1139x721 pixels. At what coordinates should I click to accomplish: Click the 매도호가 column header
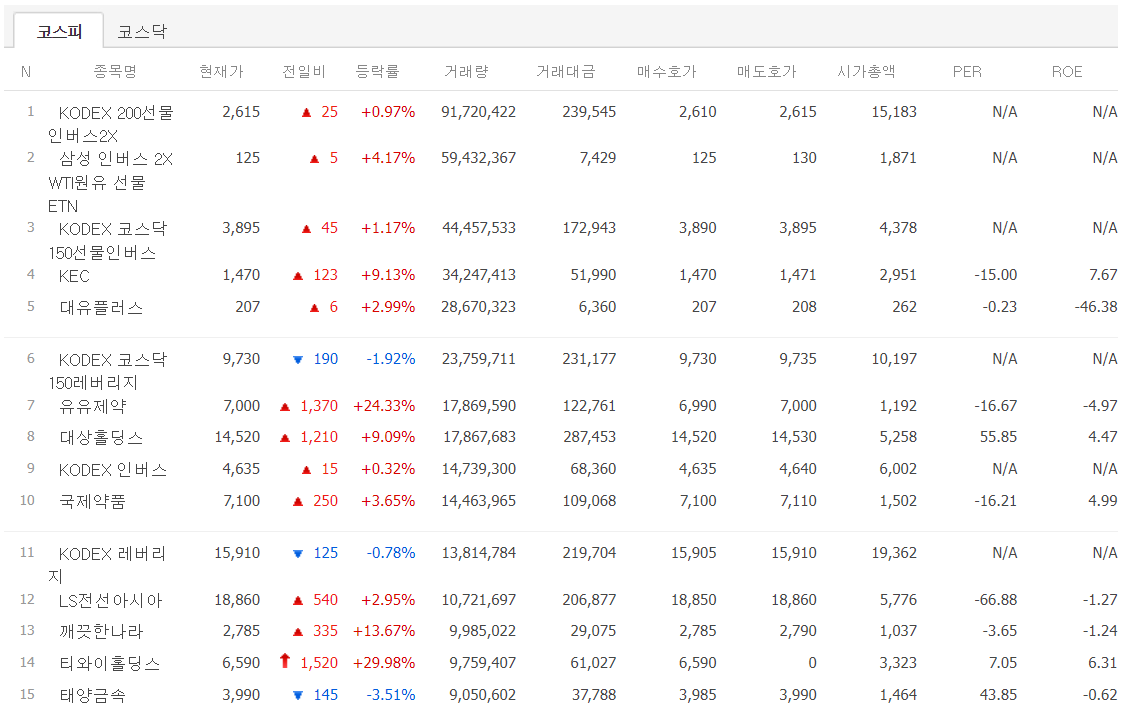point(766,71)
